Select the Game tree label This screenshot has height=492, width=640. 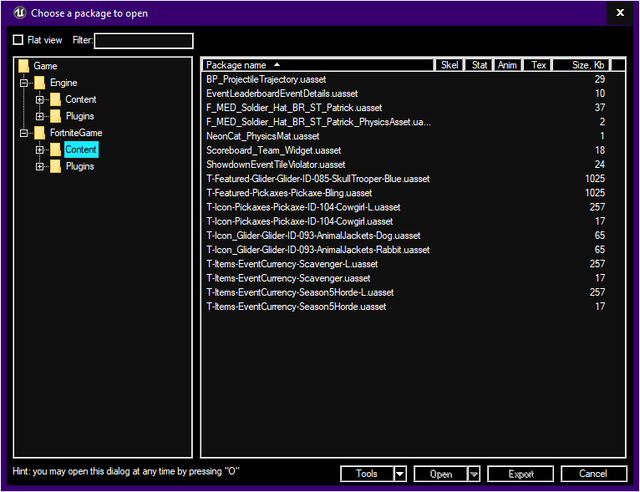pyautogui.click(x=45, y=66)
